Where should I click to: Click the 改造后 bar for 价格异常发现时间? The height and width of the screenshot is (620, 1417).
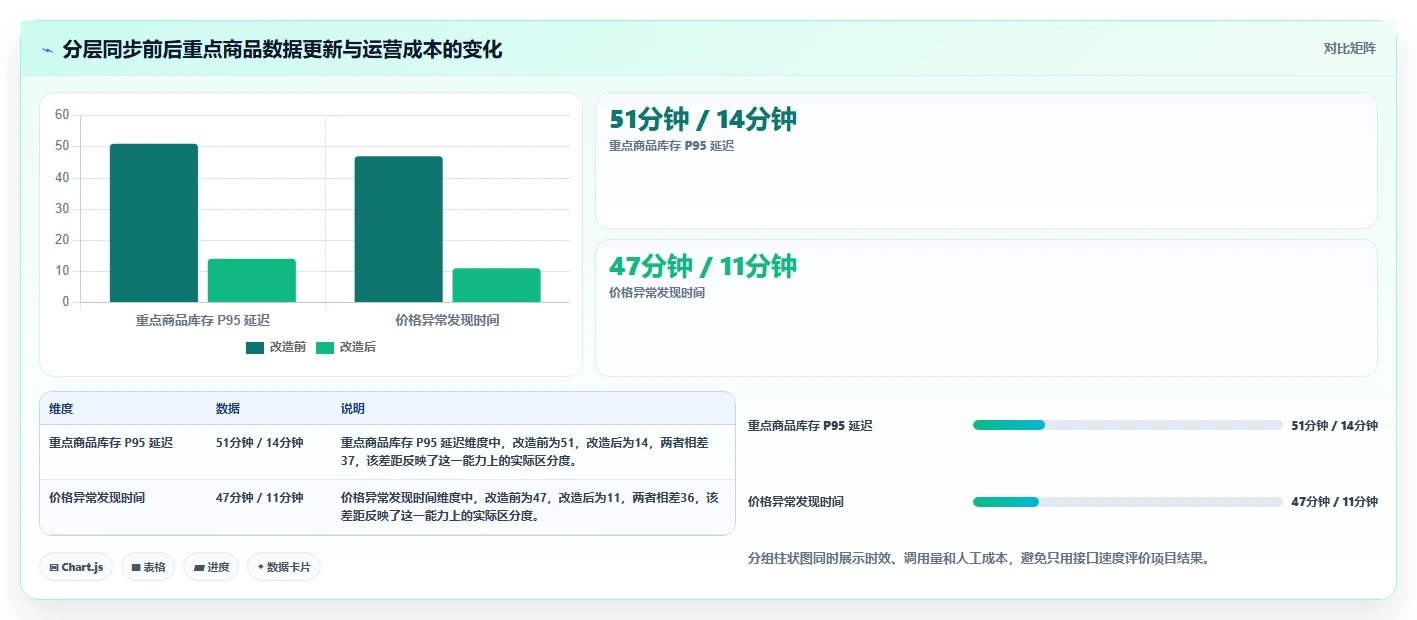pyautogui.click(x=497, y=285)
